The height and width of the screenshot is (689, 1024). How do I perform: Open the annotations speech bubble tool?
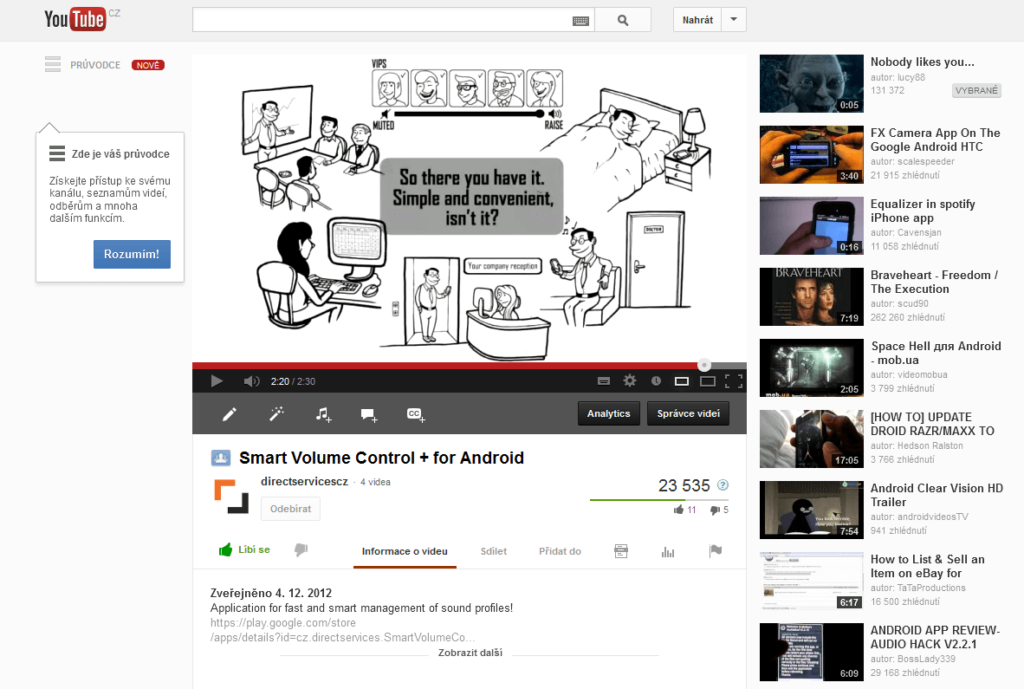point(369,415)
